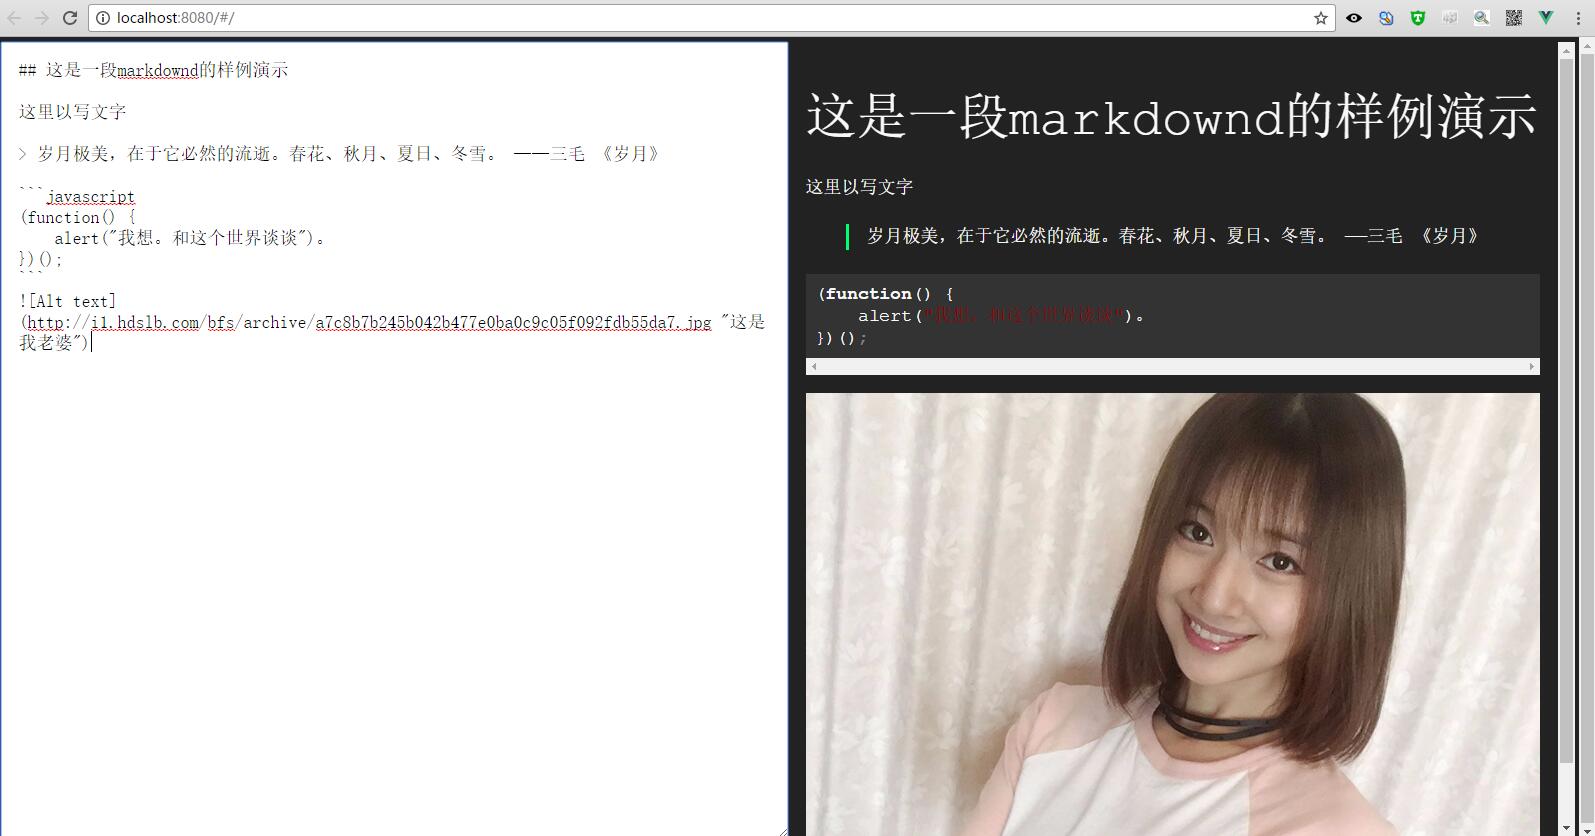1595x836 pixels.
Task: Click the editor alert("我想。和这个世界谈谈") line
Action: coord(190,239)
